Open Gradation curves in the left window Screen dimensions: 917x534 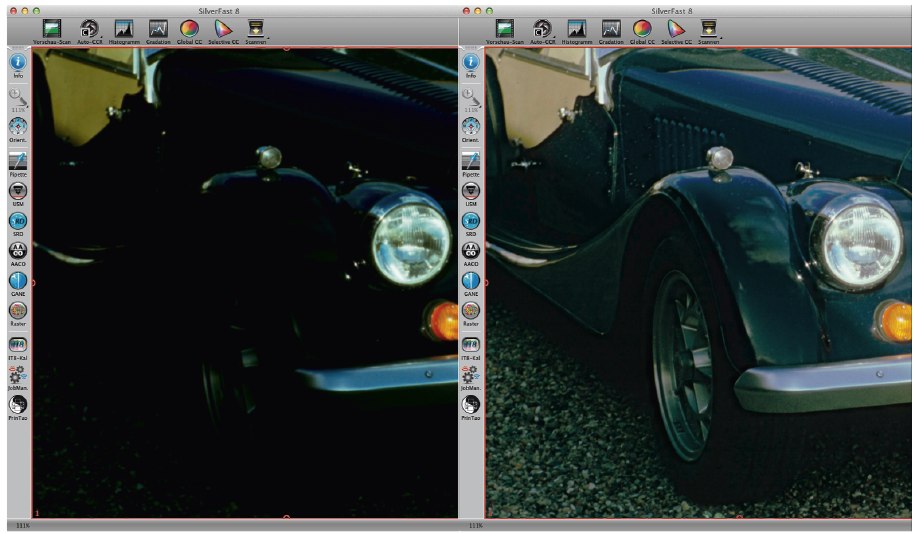pyautogui.click(x=157, y=30)
